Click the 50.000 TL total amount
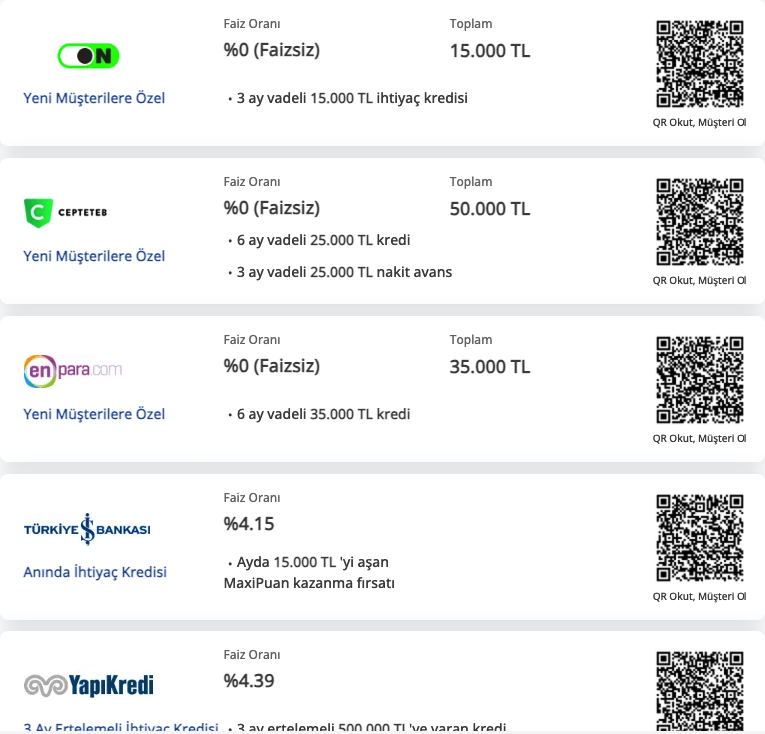765x734 pixels. pyautogui.click(x=490, y=209)
